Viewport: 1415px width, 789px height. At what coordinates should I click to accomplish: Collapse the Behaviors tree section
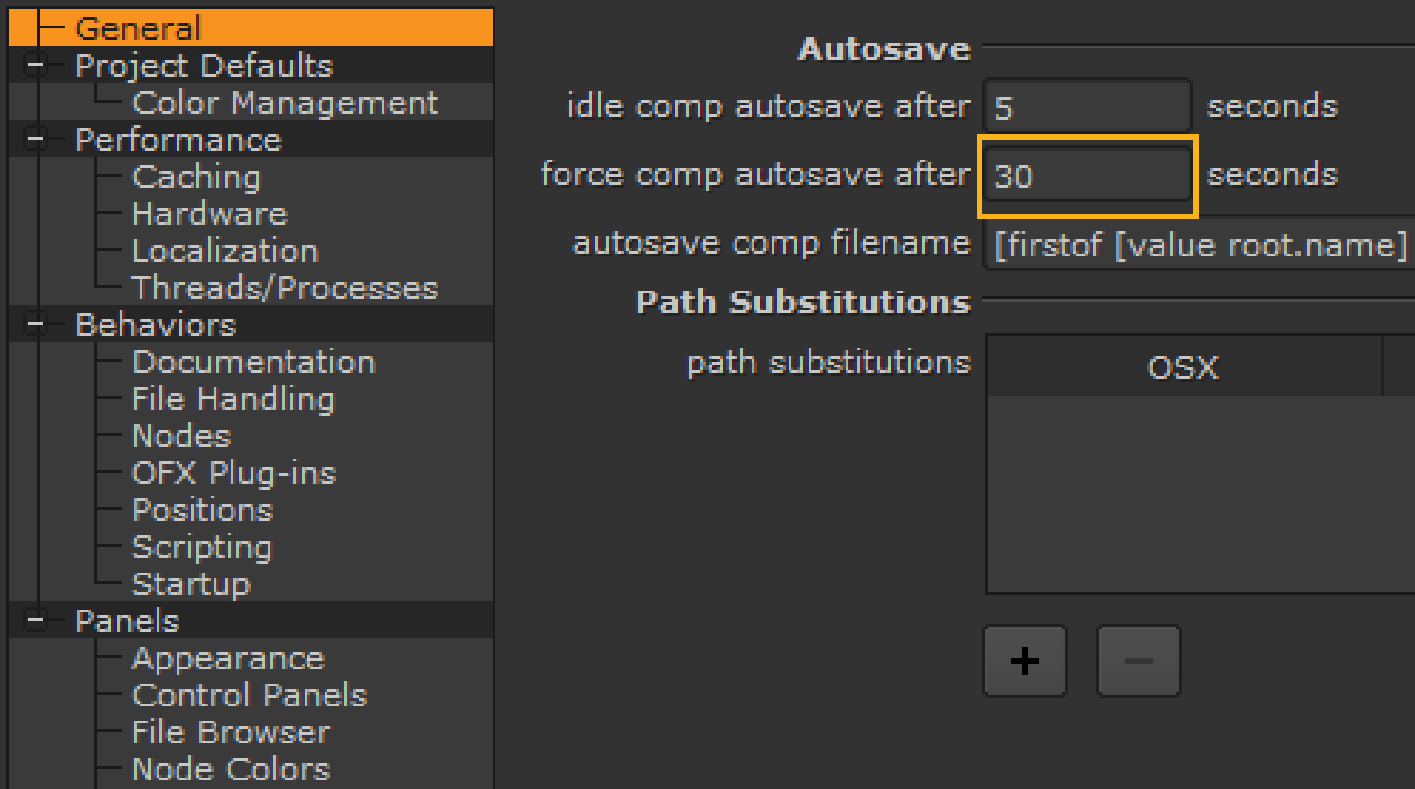(37, 325)
